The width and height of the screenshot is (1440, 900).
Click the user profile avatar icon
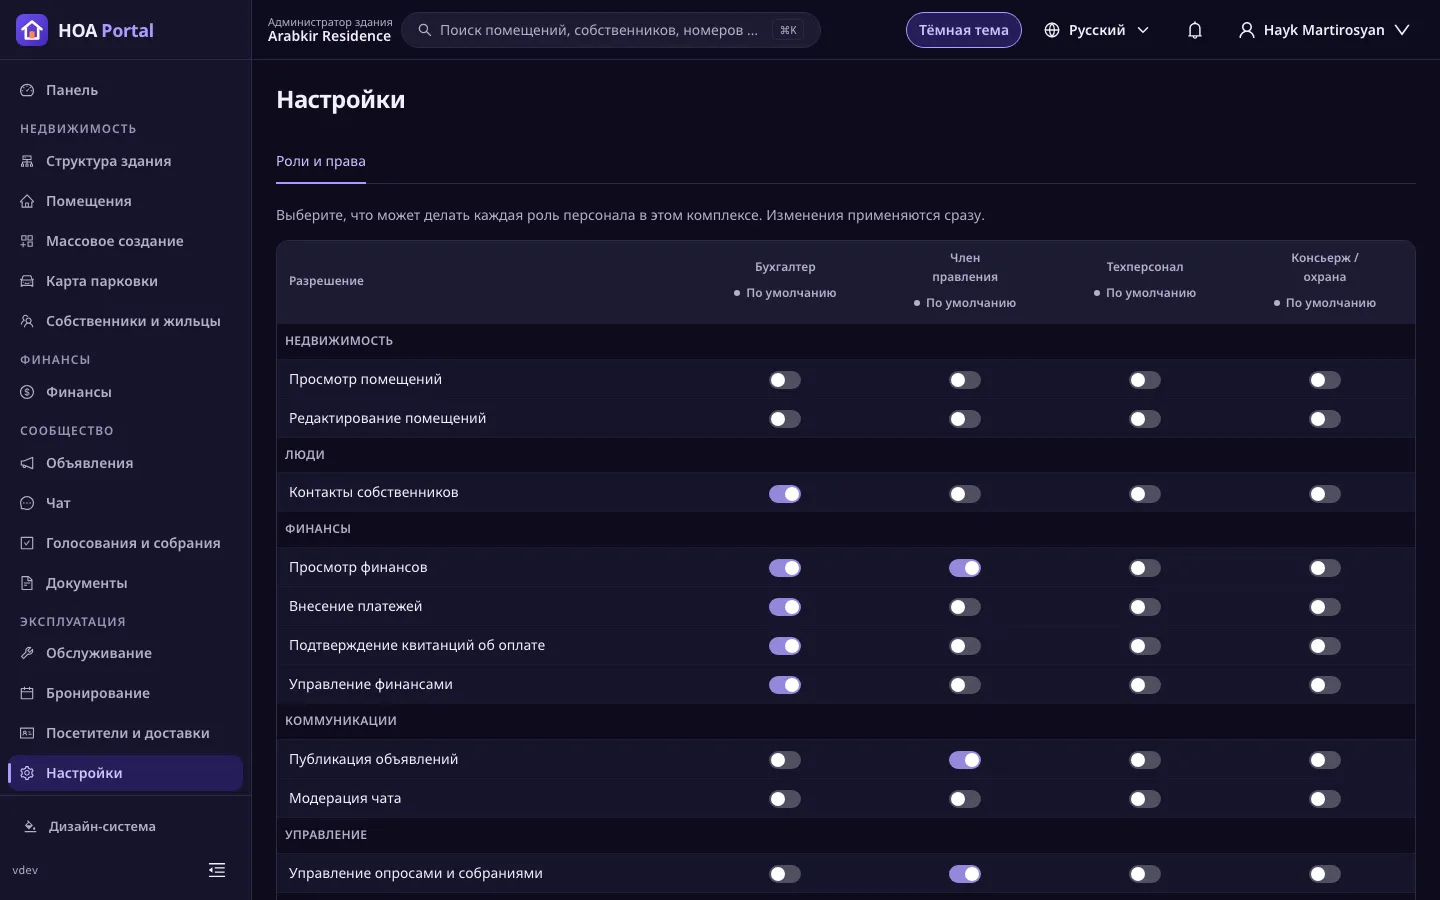pyautogui.click(x=1247, y=30)
